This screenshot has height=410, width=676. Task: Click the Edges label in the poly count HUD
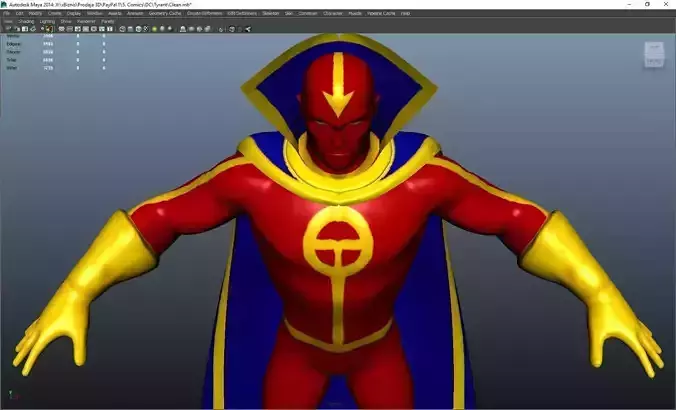(x=13, y=44)
